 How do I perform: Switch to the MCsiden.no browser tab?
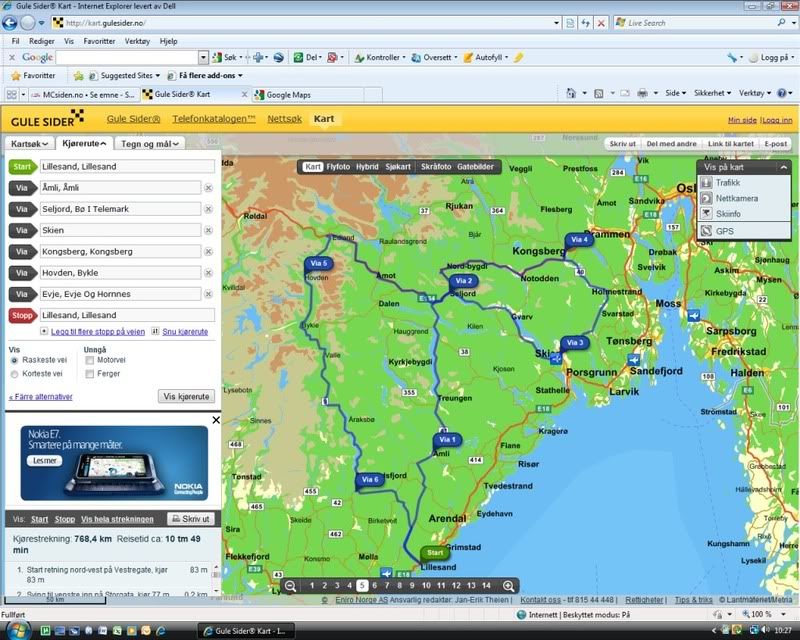[82, 95]
